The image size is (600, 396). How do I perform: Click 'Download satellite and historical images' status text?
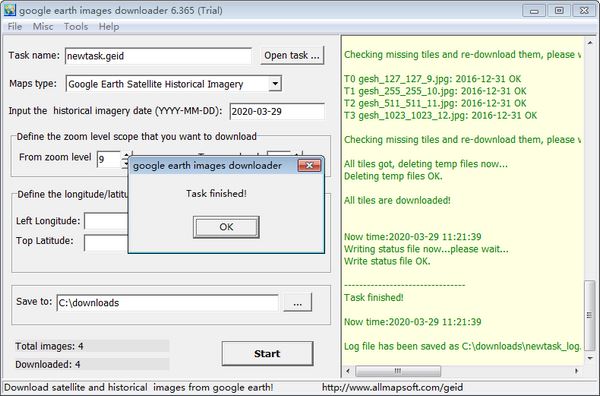click(139, 388)
